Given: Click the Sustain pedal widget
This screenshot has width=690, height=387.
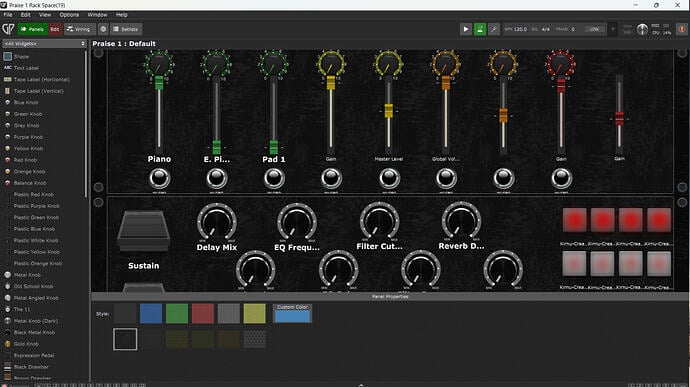Looking at the screenshot, I should coord(143,231).
